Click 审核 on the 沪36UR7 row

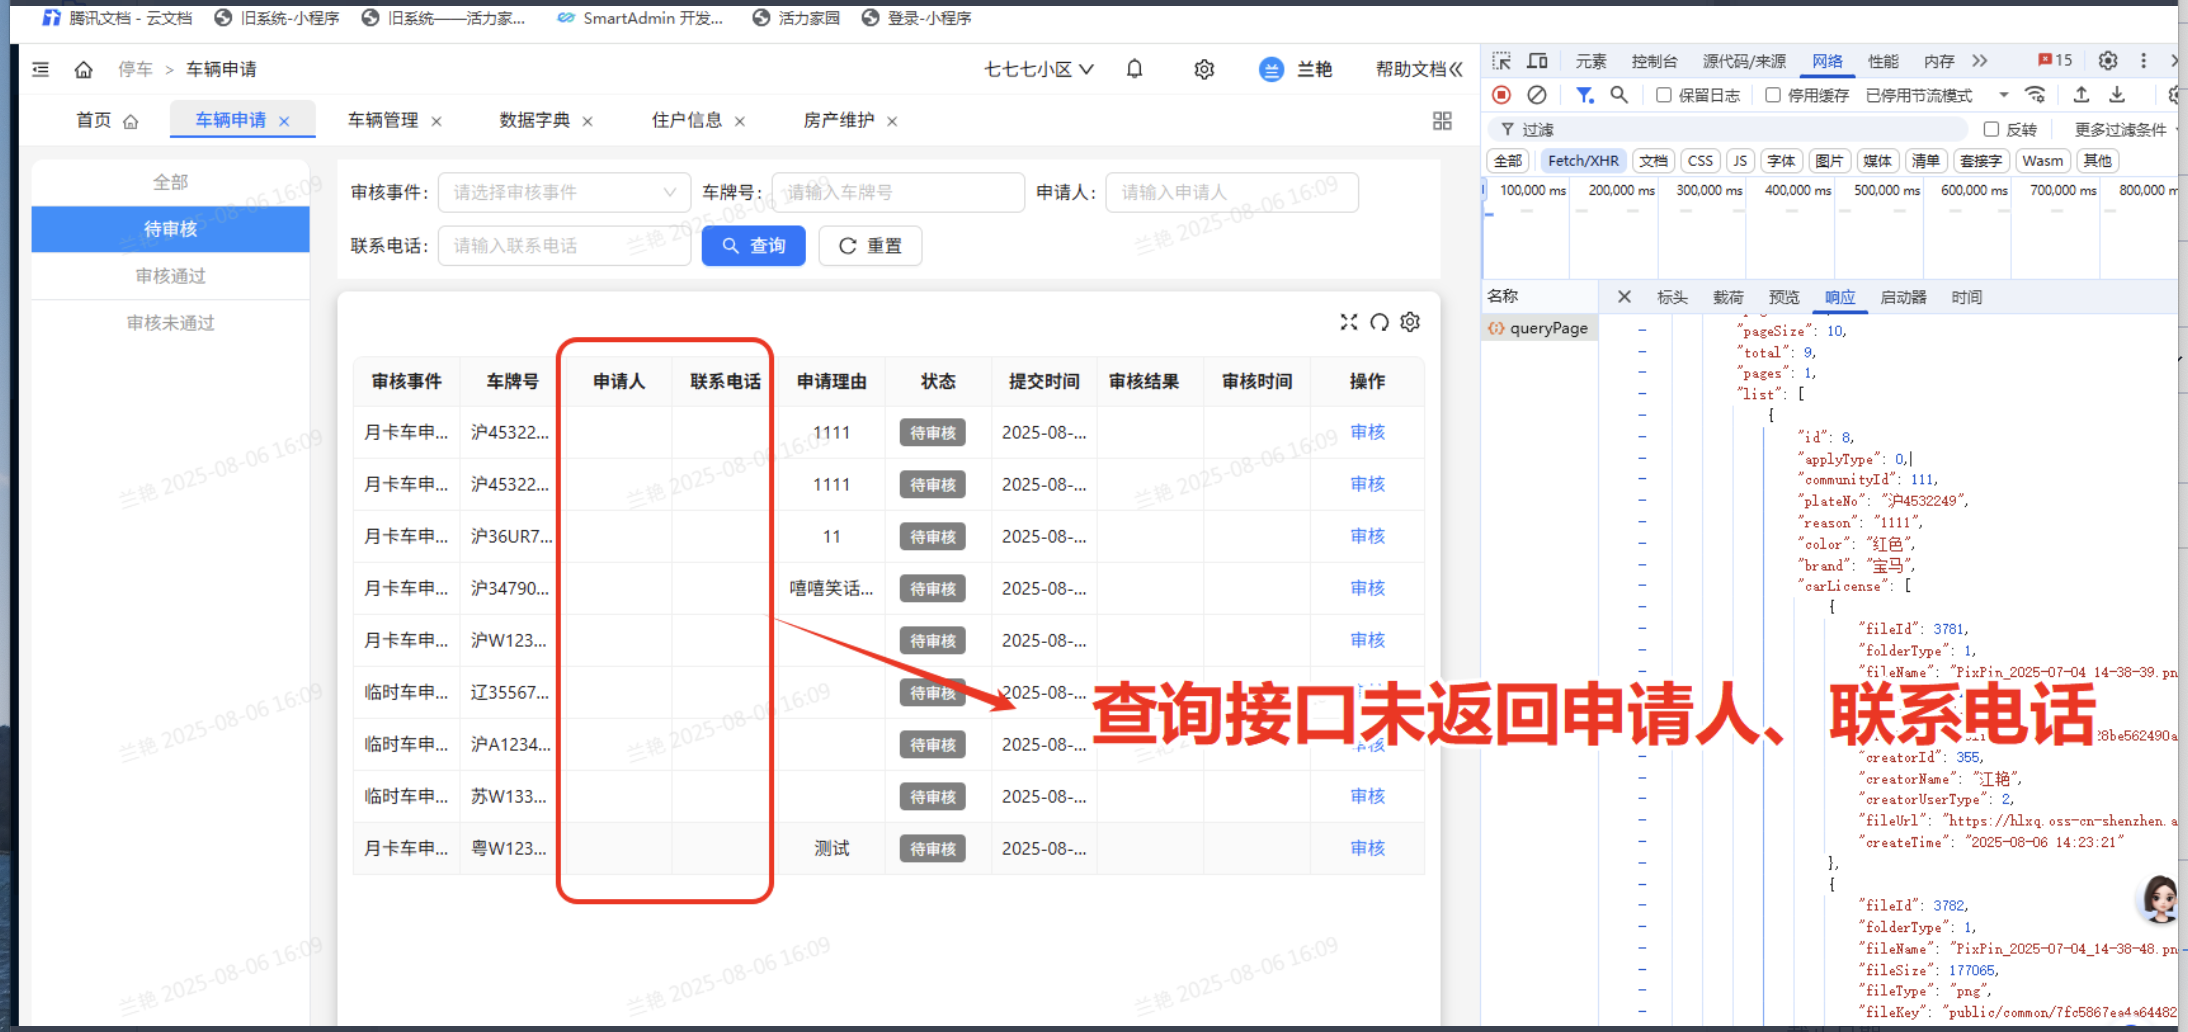coord(1366,536)
